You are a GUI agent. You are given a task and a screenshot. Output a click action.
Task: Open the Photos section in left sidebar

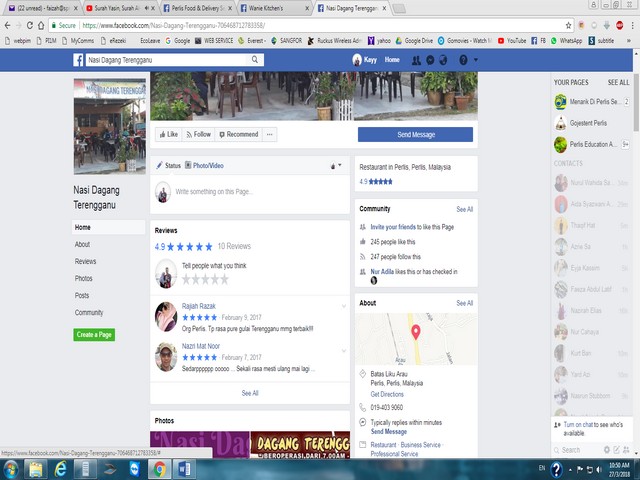click(84, 278)
